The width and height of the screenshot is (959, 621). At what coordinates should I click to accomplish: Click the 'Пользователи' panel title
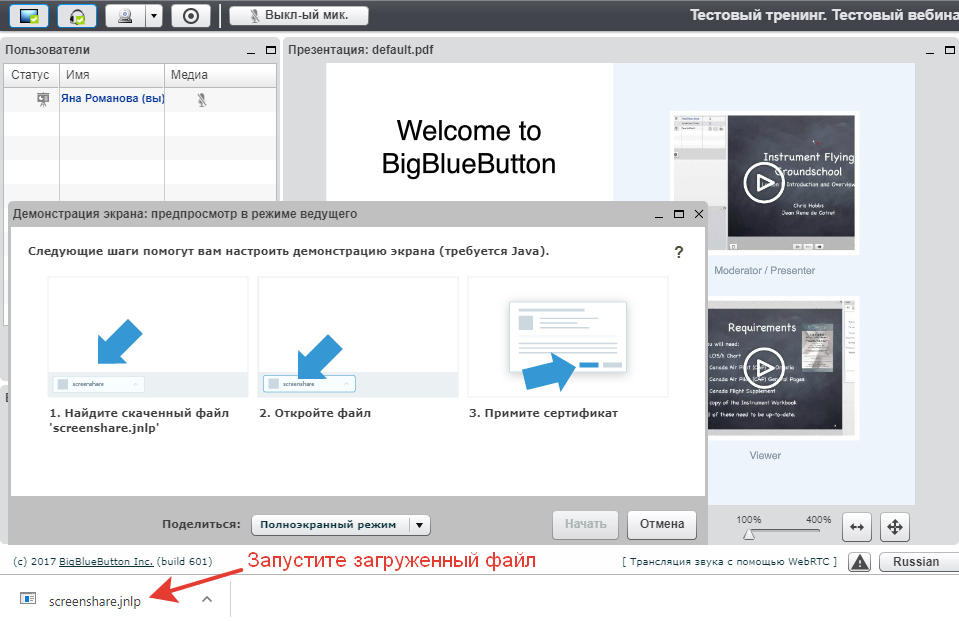[47, 50]
